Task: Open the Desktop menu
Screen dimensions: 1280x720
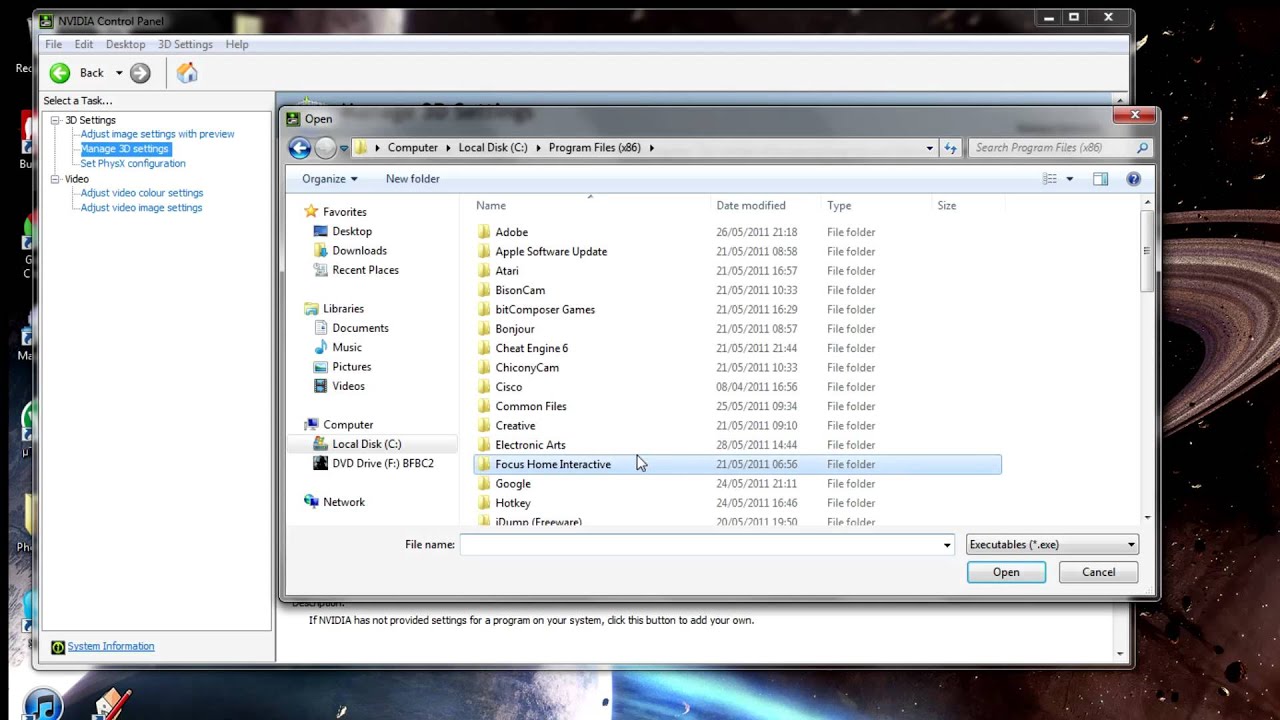Action: tap(125, 44)
